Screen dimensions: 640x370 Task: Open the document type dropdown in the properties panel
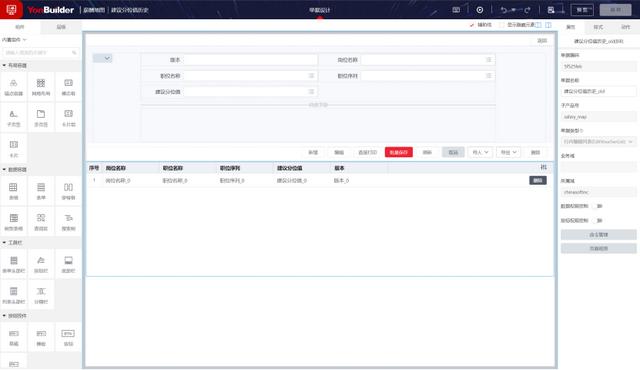[x=598, y=142]
